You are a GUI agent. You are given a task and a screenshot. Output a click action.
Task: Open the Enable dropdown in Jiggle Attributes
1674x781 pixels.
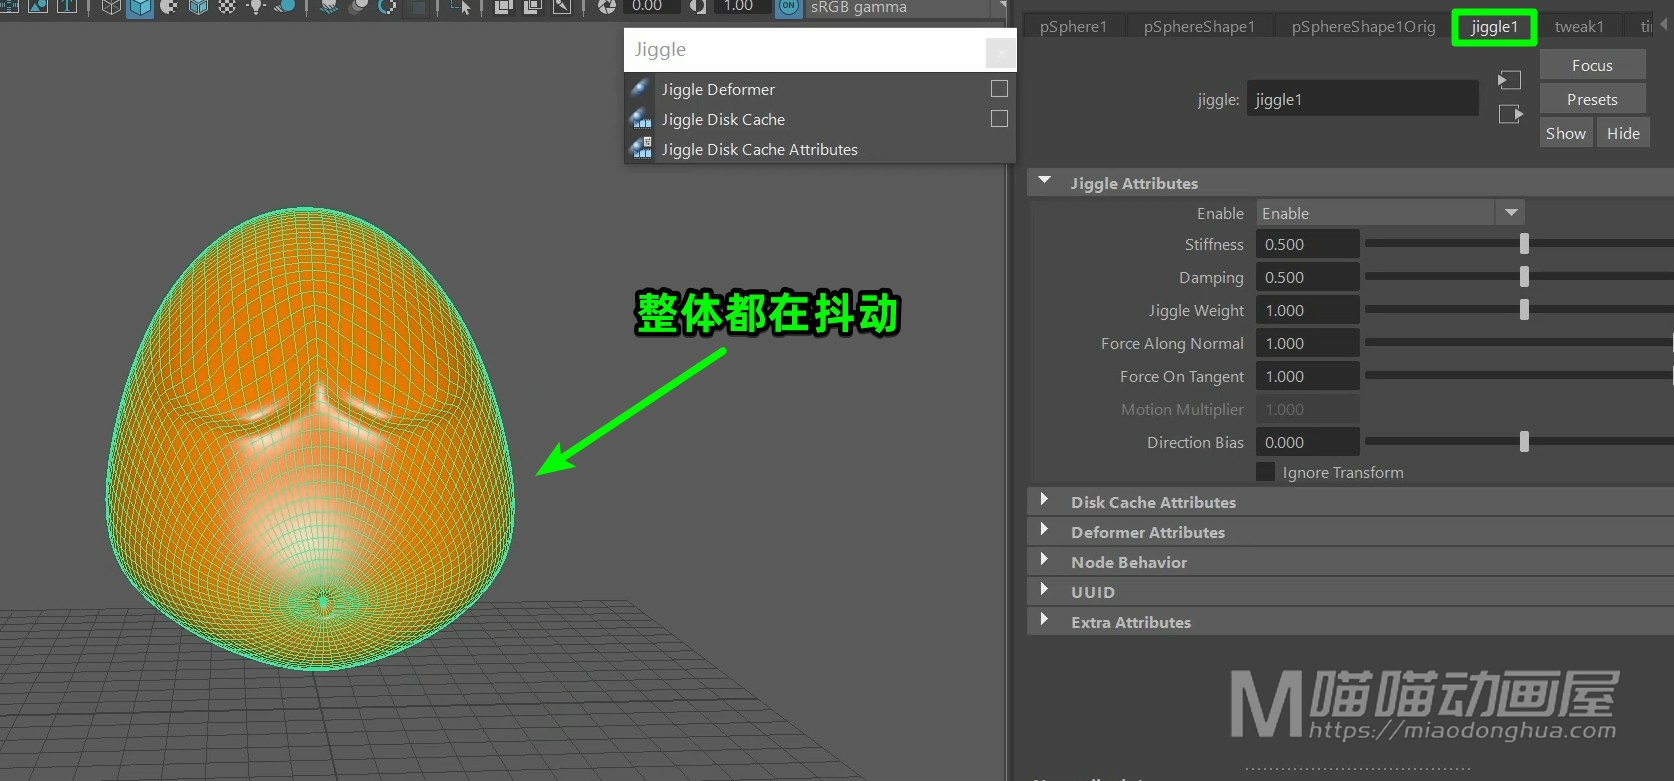pyautogui.click(x=1390, y=213)
